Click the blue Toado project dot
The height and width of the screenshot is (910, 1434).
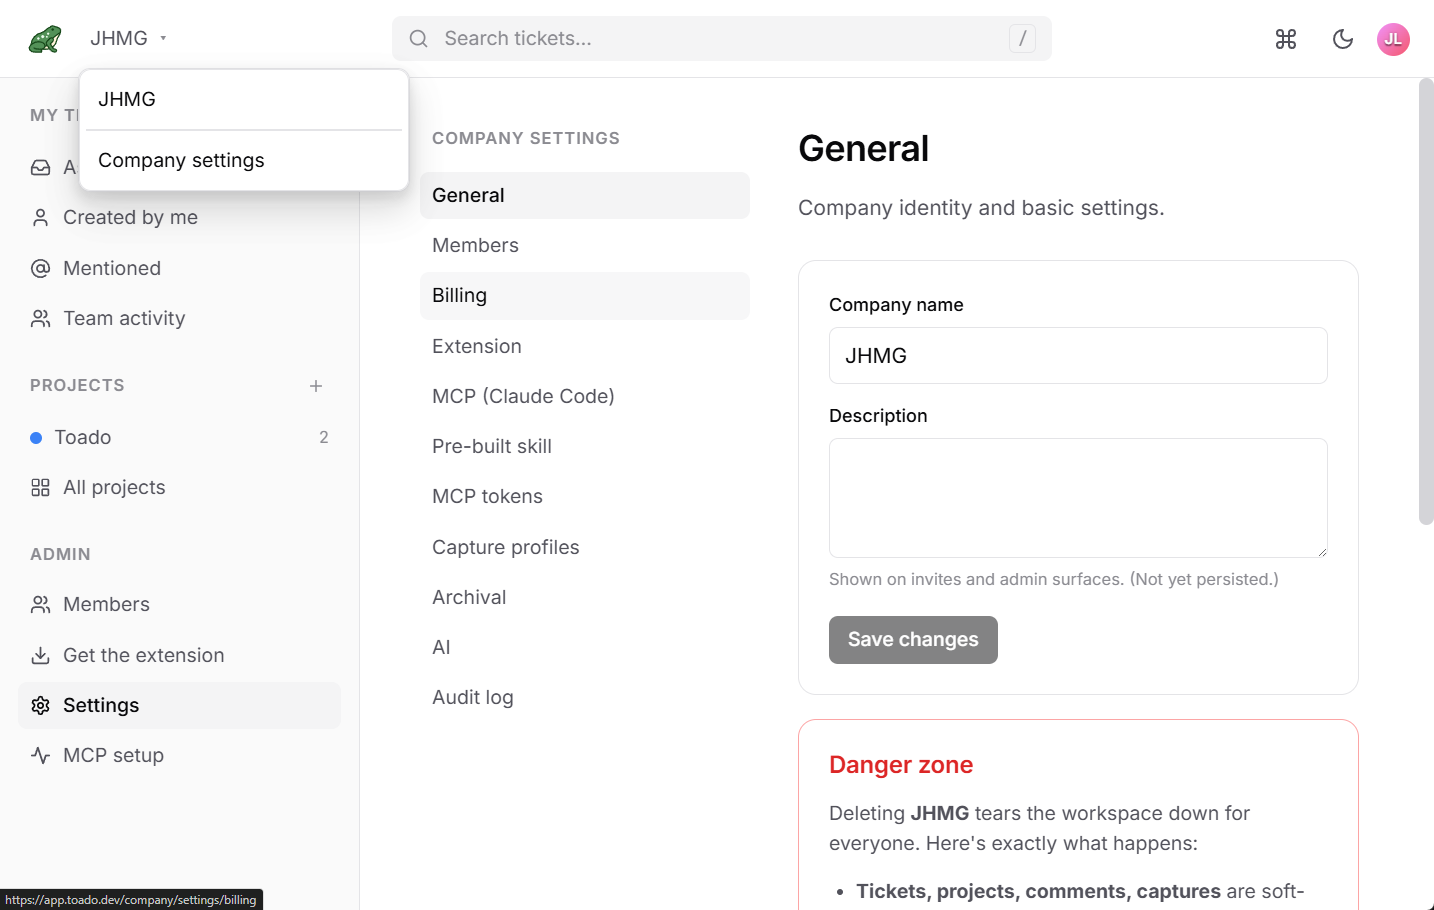(x=36, y=438)
